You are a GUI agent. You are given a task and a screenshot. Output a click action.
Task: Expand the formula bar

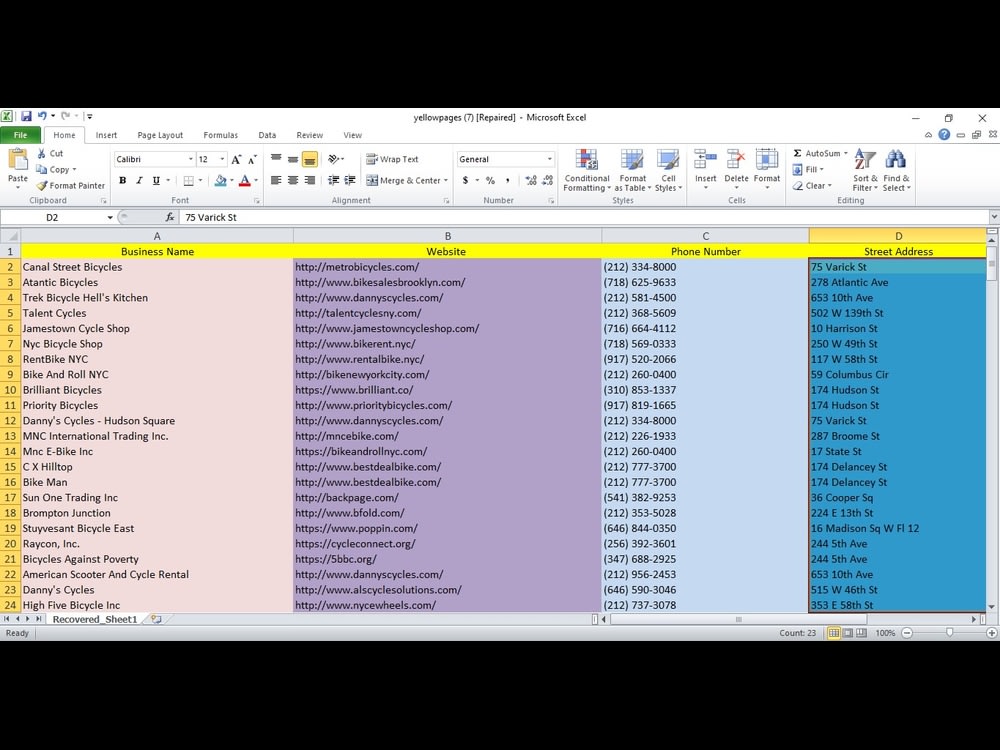click(994, 217)
